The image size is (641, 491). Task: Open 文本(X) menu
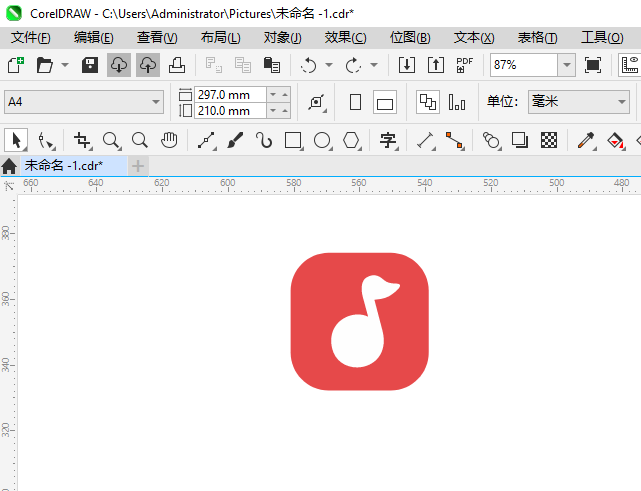click(474, 38)
